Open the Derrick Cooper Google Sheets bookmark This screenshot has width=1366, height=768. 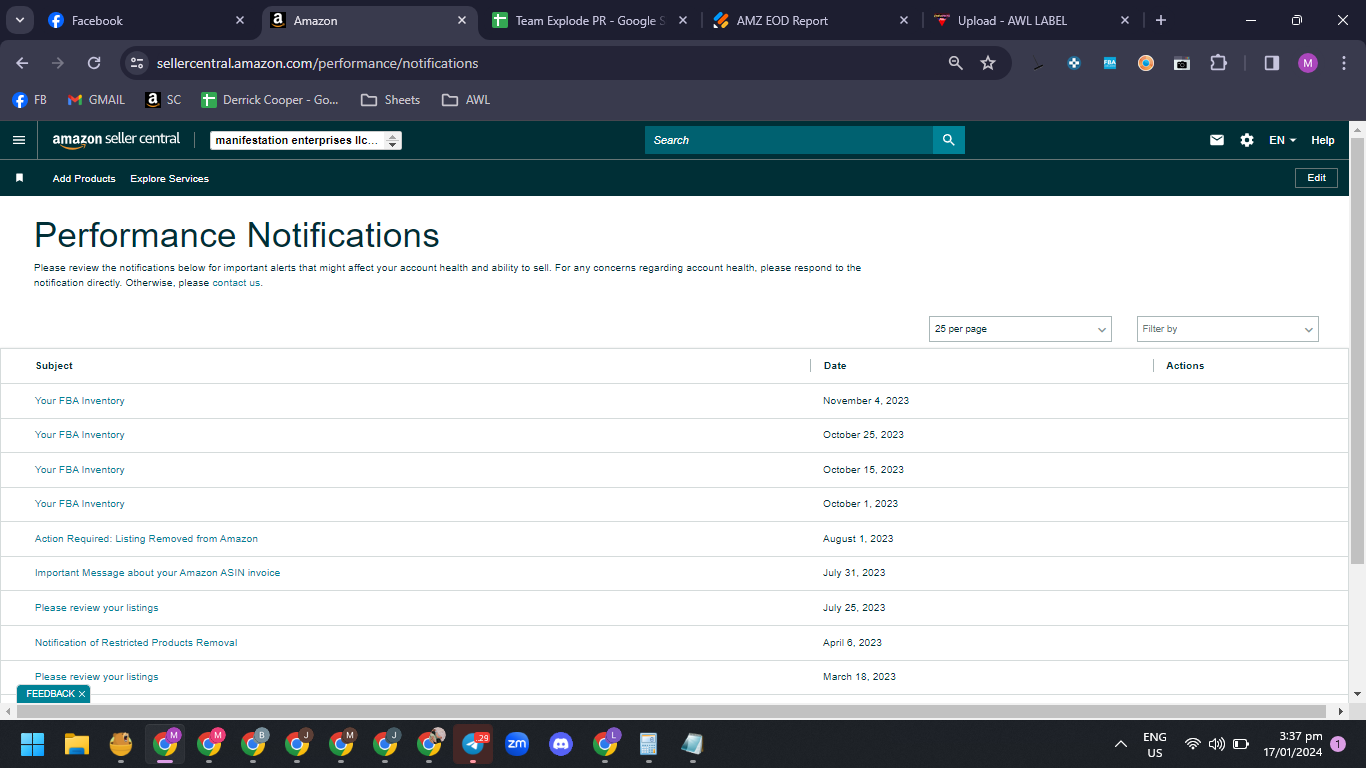point(270,100)
